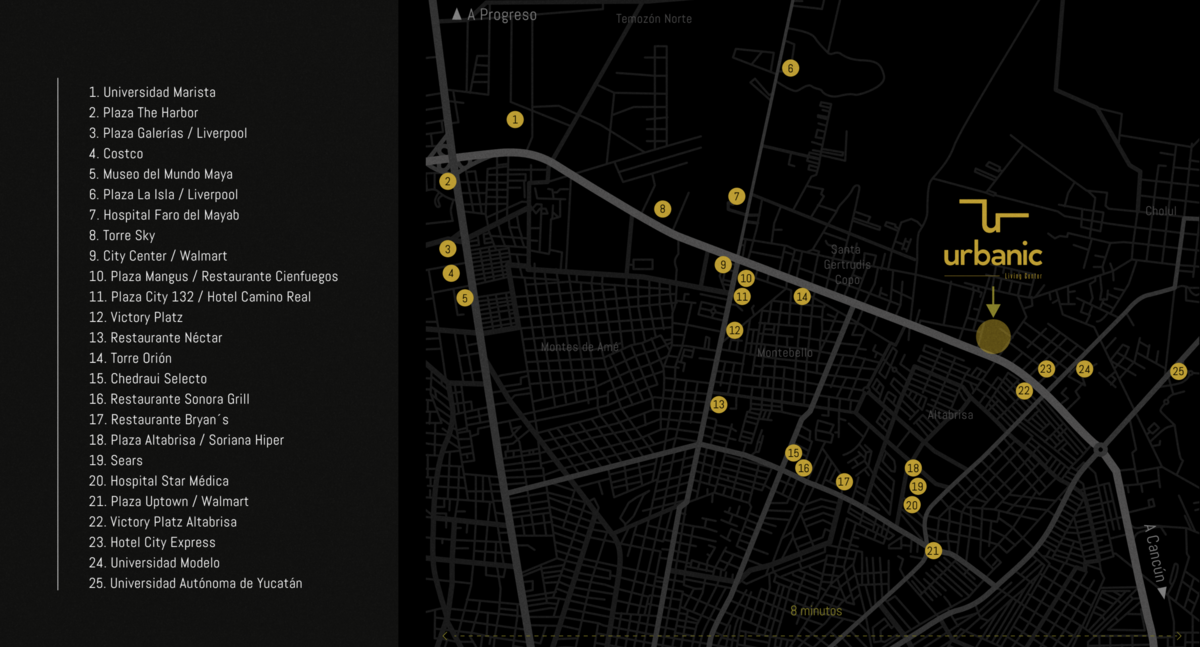Select '20. Hospital Star Médica'
The image size is (1200, 647).
(159, 481)
